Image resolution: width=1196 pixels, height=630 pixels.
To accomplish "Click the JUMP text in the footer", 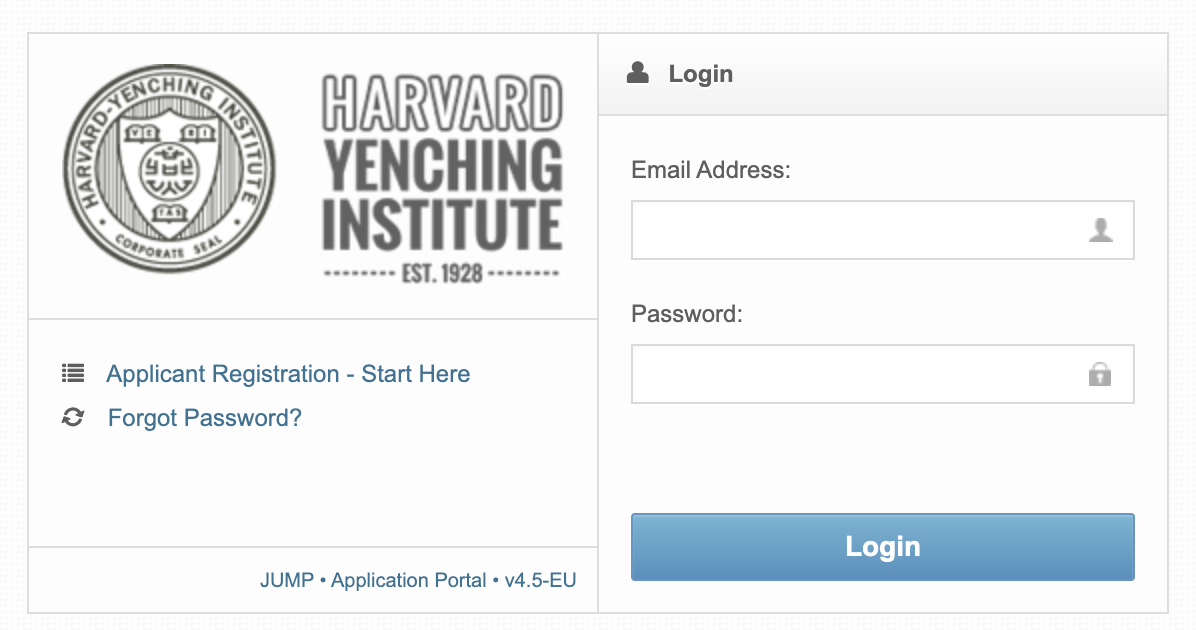I will (287, 580).
